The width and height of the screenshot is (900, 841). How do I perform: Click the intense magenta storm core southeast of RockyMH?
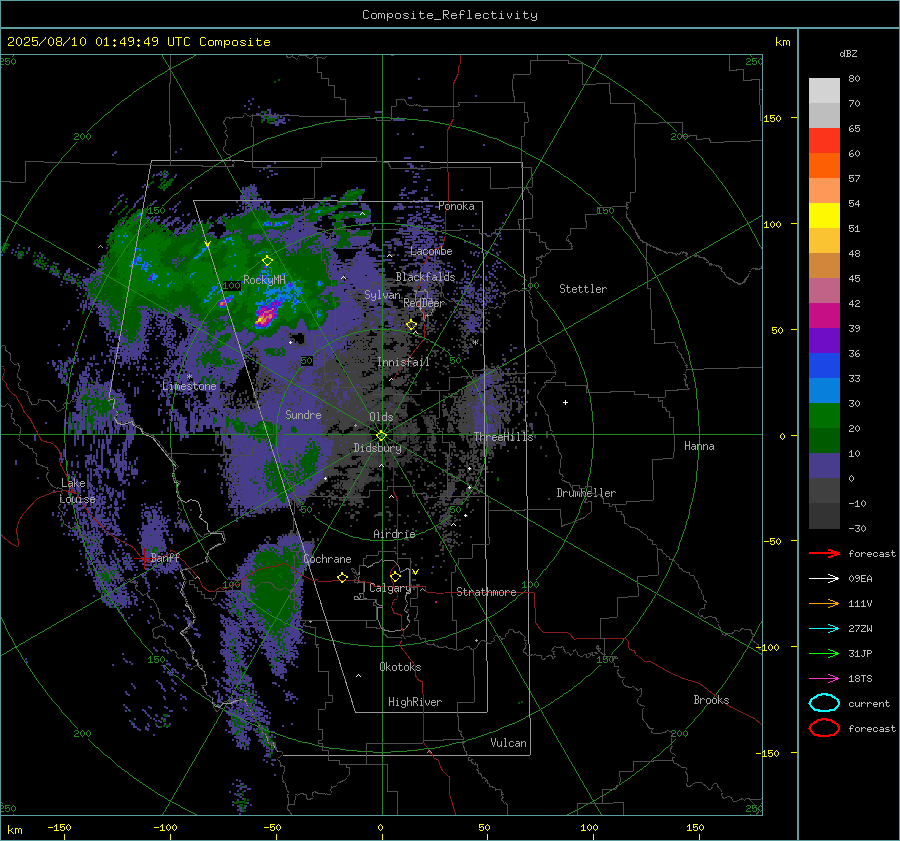pos(265,316)
